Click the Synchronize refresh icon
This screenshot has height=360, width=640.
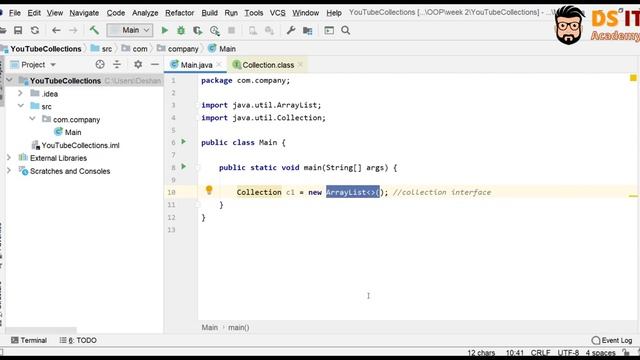[35, 30]
